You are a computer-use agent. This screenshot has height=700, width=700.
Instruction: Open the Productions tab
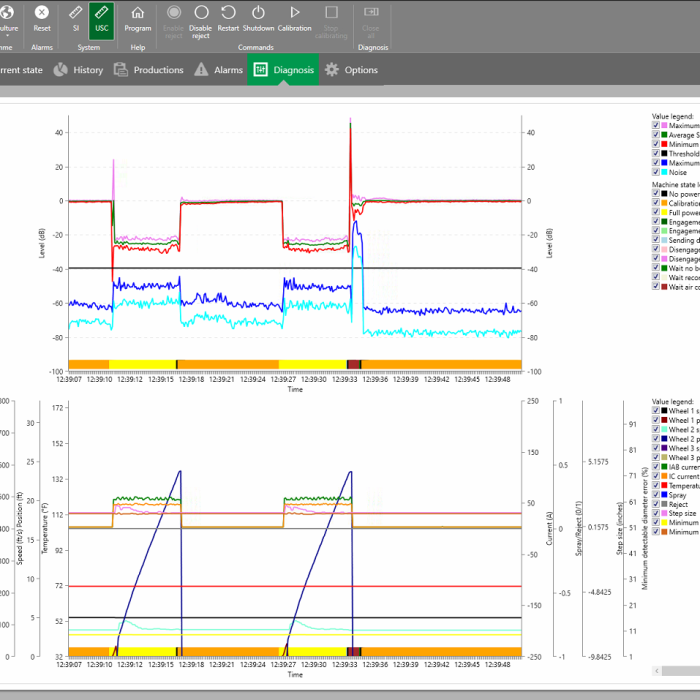pyautogui.click(x=149, y=70)
